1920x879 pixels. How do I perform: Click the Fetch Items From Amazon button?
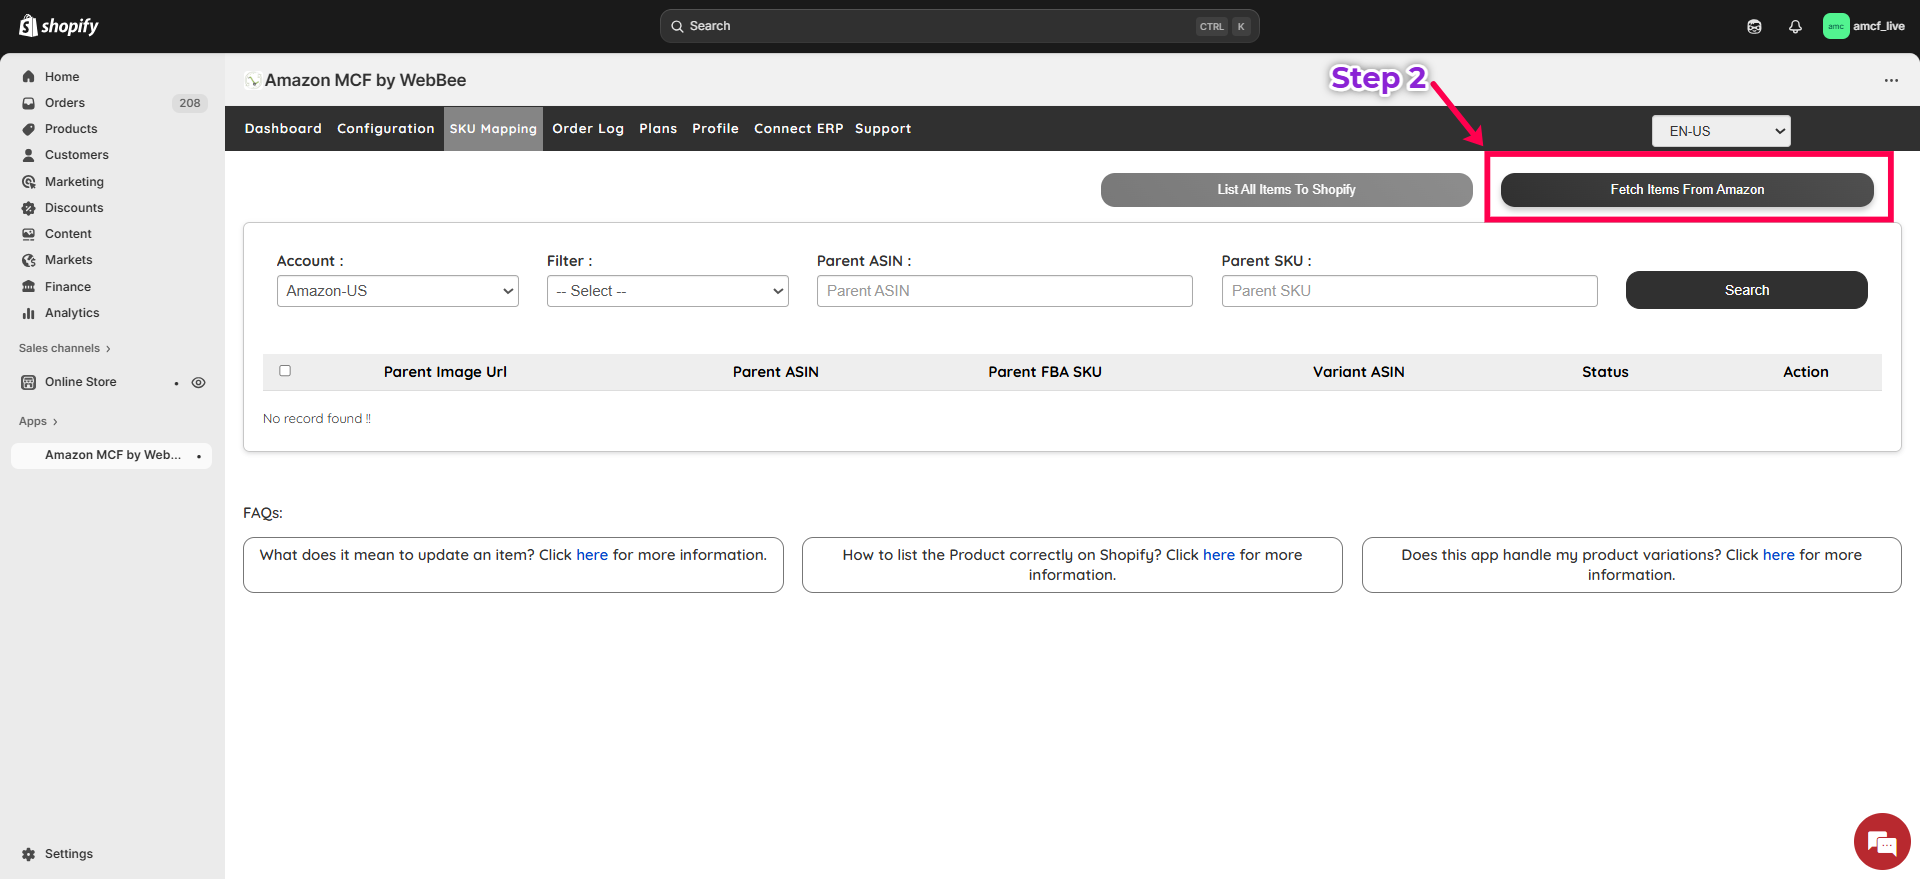click(x=1686, y=190)
